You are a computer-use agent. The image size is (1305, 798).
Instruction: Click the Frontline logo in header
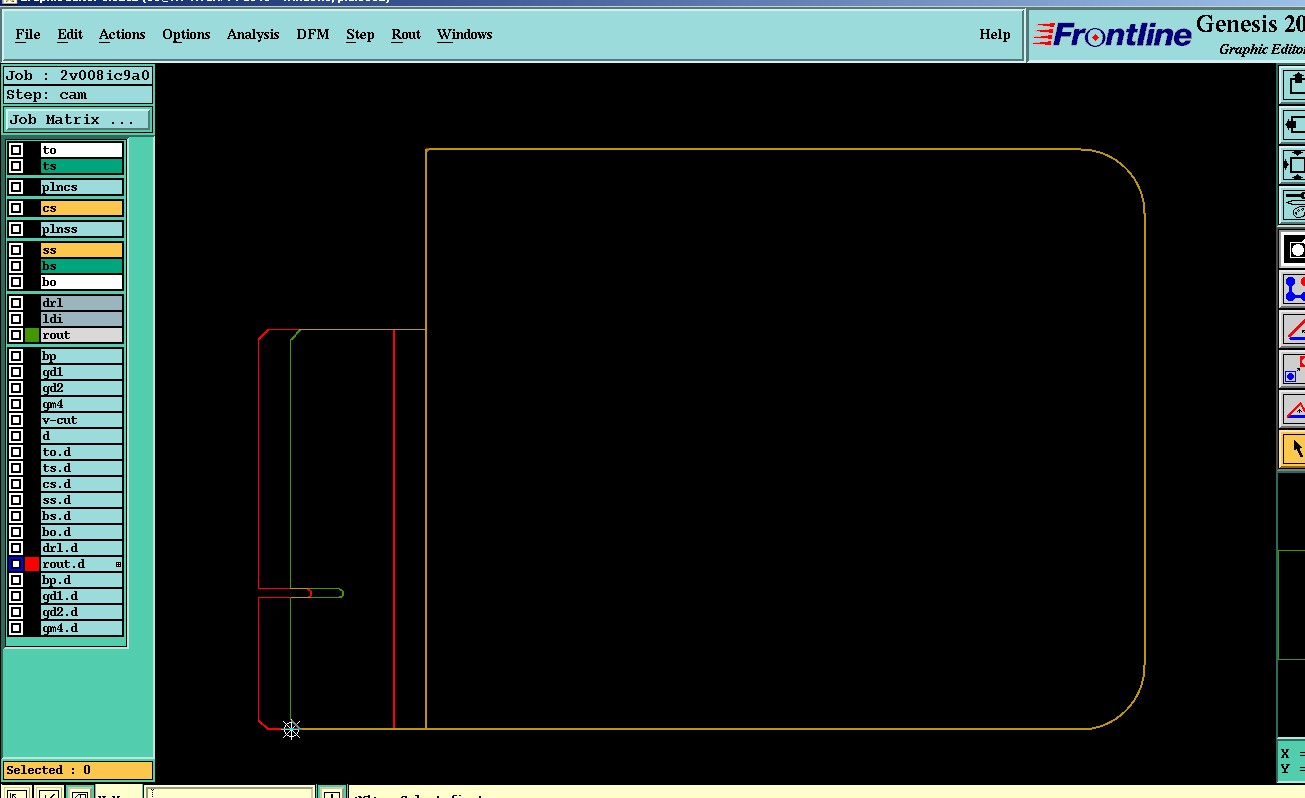pyautogui.click(x=1112, y=36)
